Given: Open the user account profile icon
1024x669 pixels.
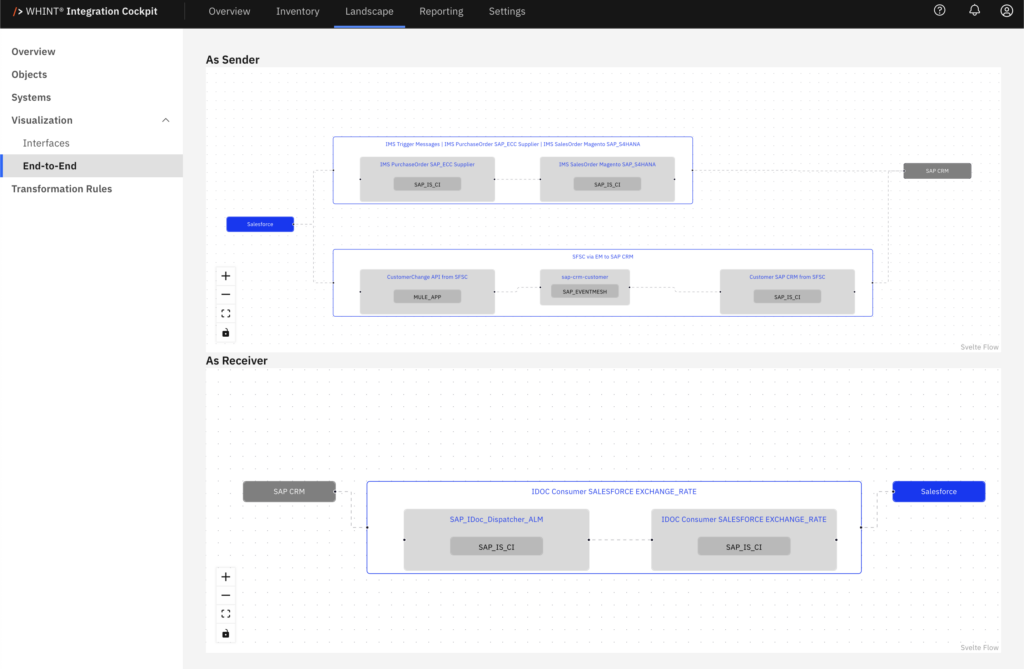Looking at the screenshot, I should pyautogui.click(x=1006, y=11).
